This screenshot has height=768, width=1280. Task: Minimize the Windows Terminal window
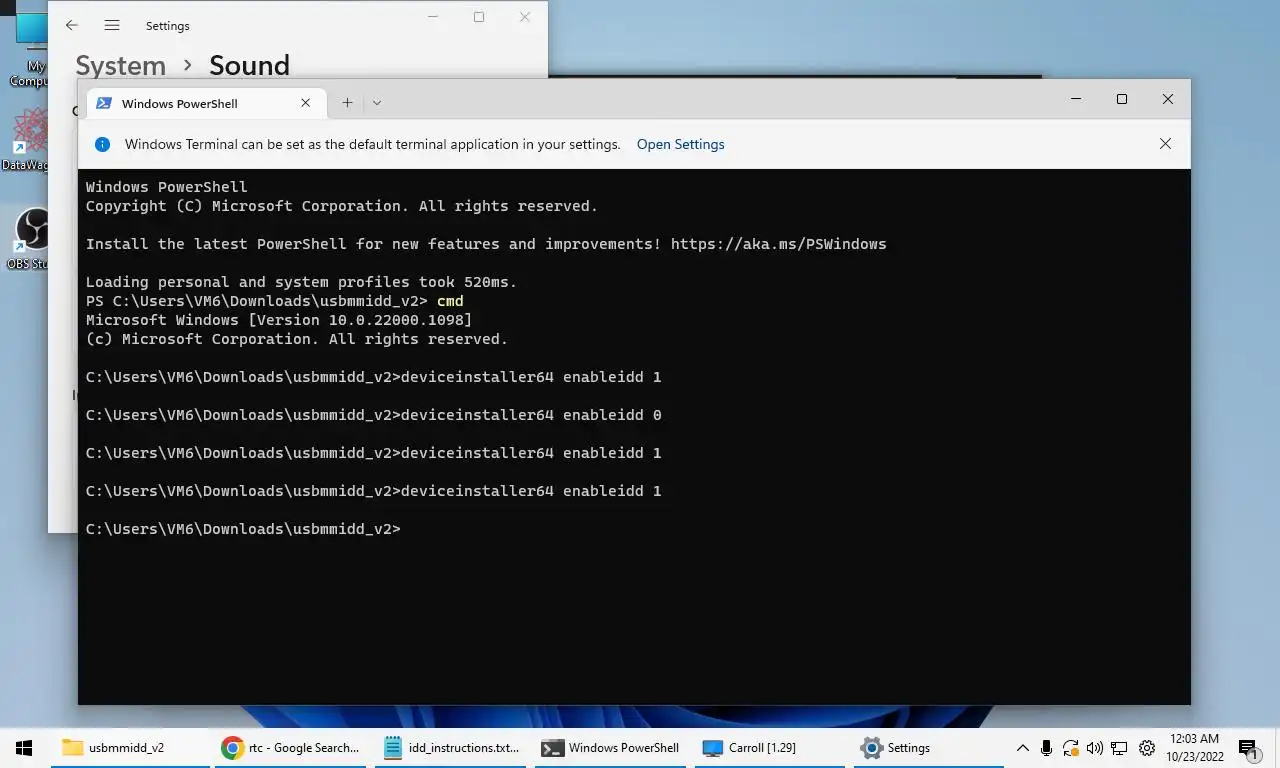click(x=1076, y=99)
